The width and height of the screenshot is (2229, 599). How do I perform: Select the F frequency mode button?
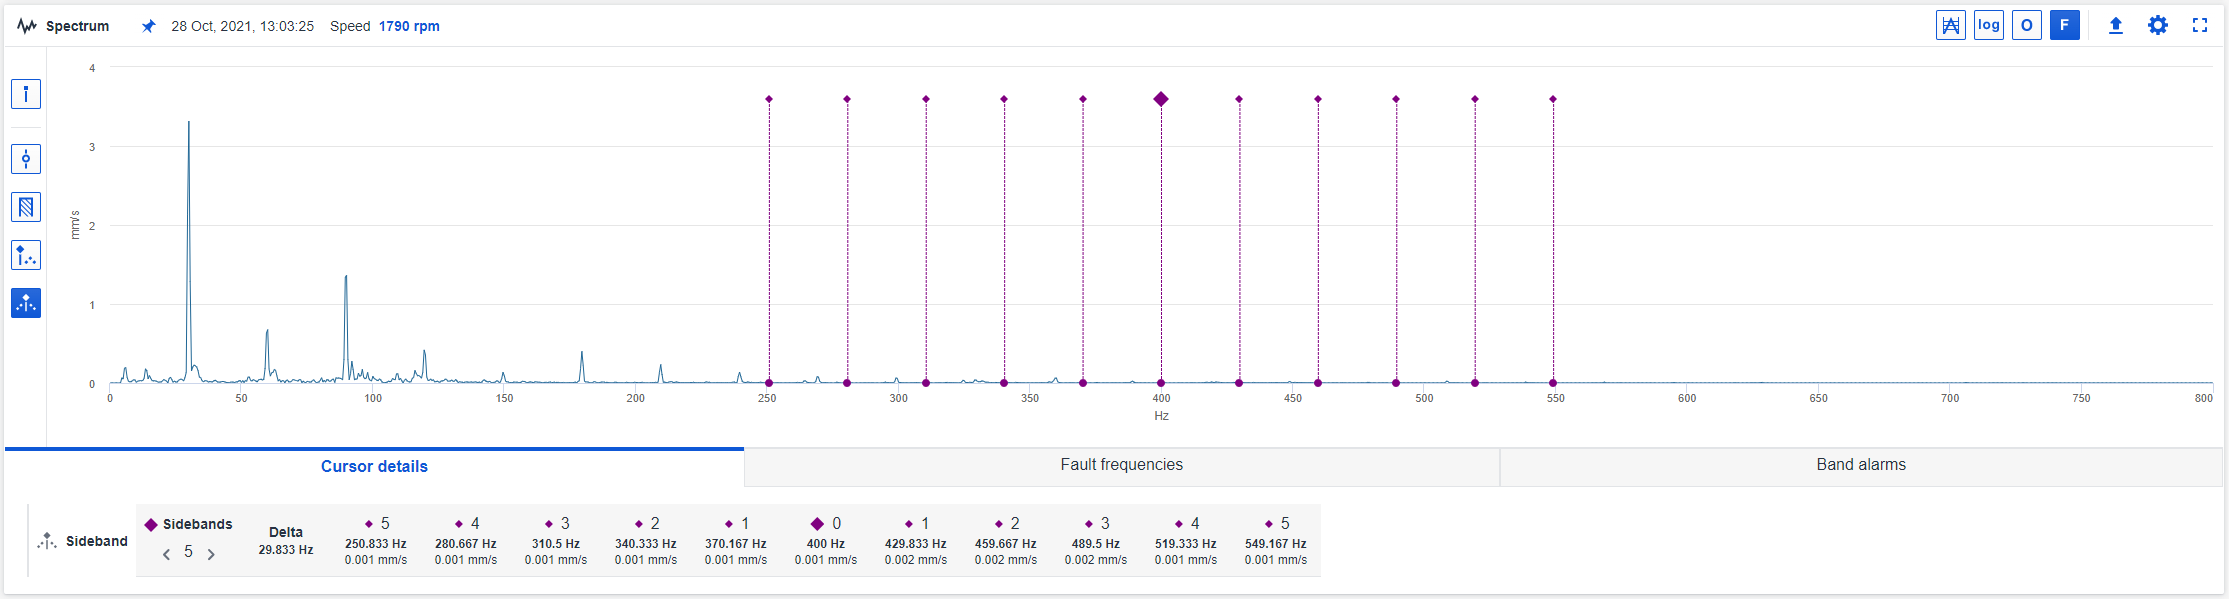pyautogui.click(x=2064, y=25)
